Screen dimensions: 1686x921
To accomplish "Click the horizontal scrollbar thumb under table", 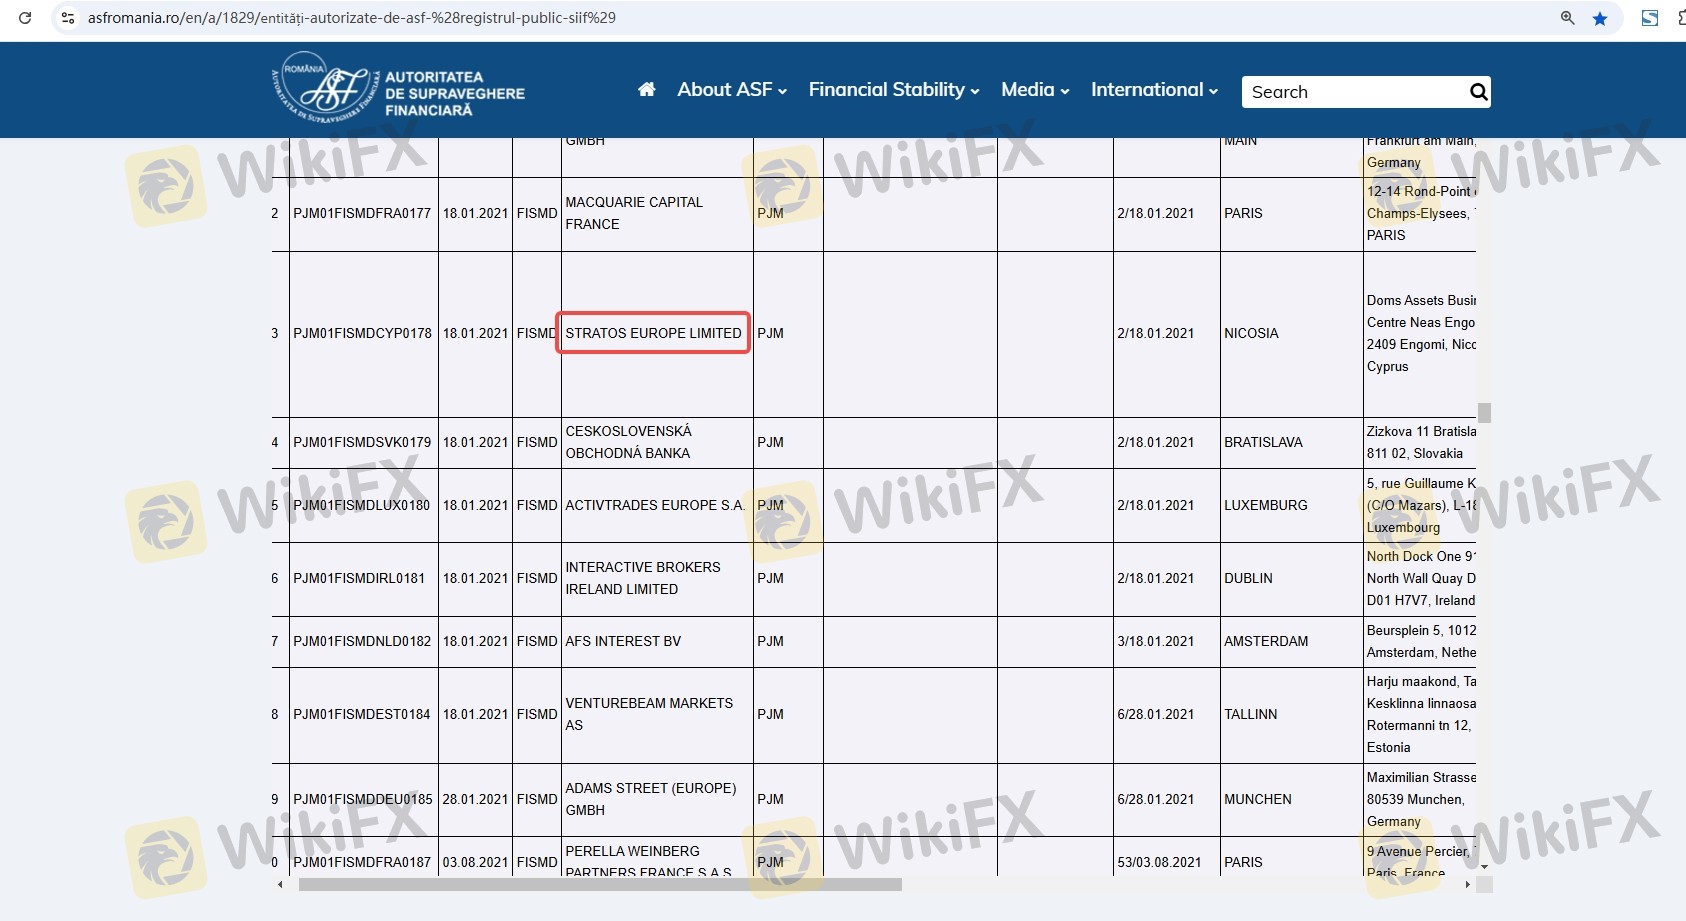I will (600, 884).
